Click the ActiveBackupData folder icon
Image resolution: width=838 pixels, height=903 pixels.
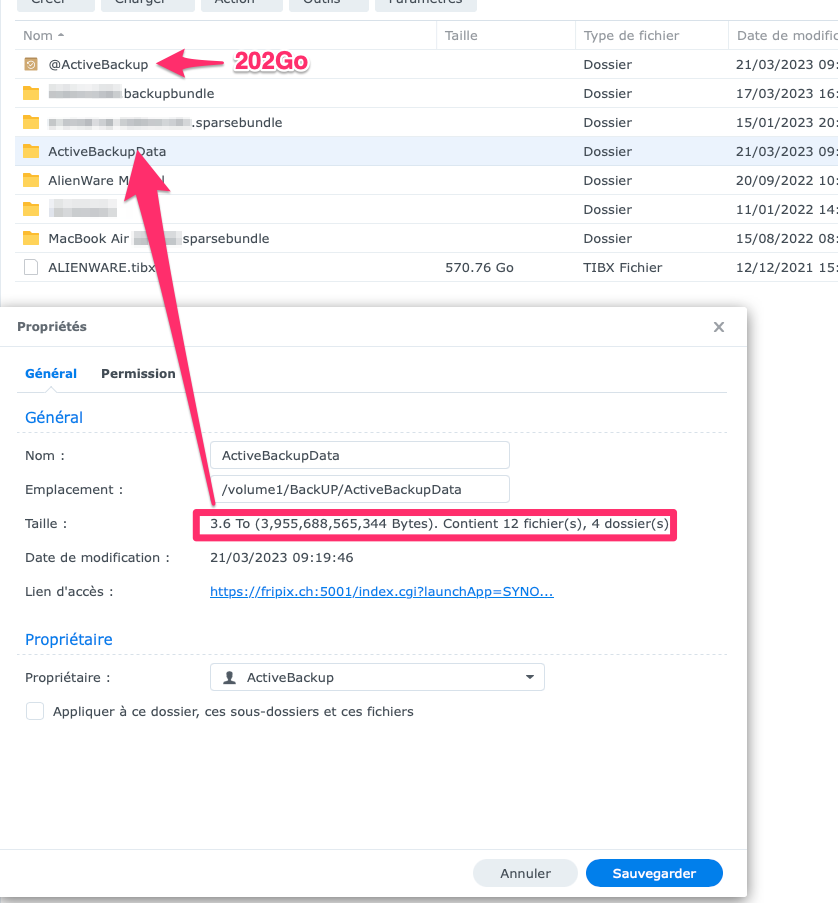pos(31,152)
